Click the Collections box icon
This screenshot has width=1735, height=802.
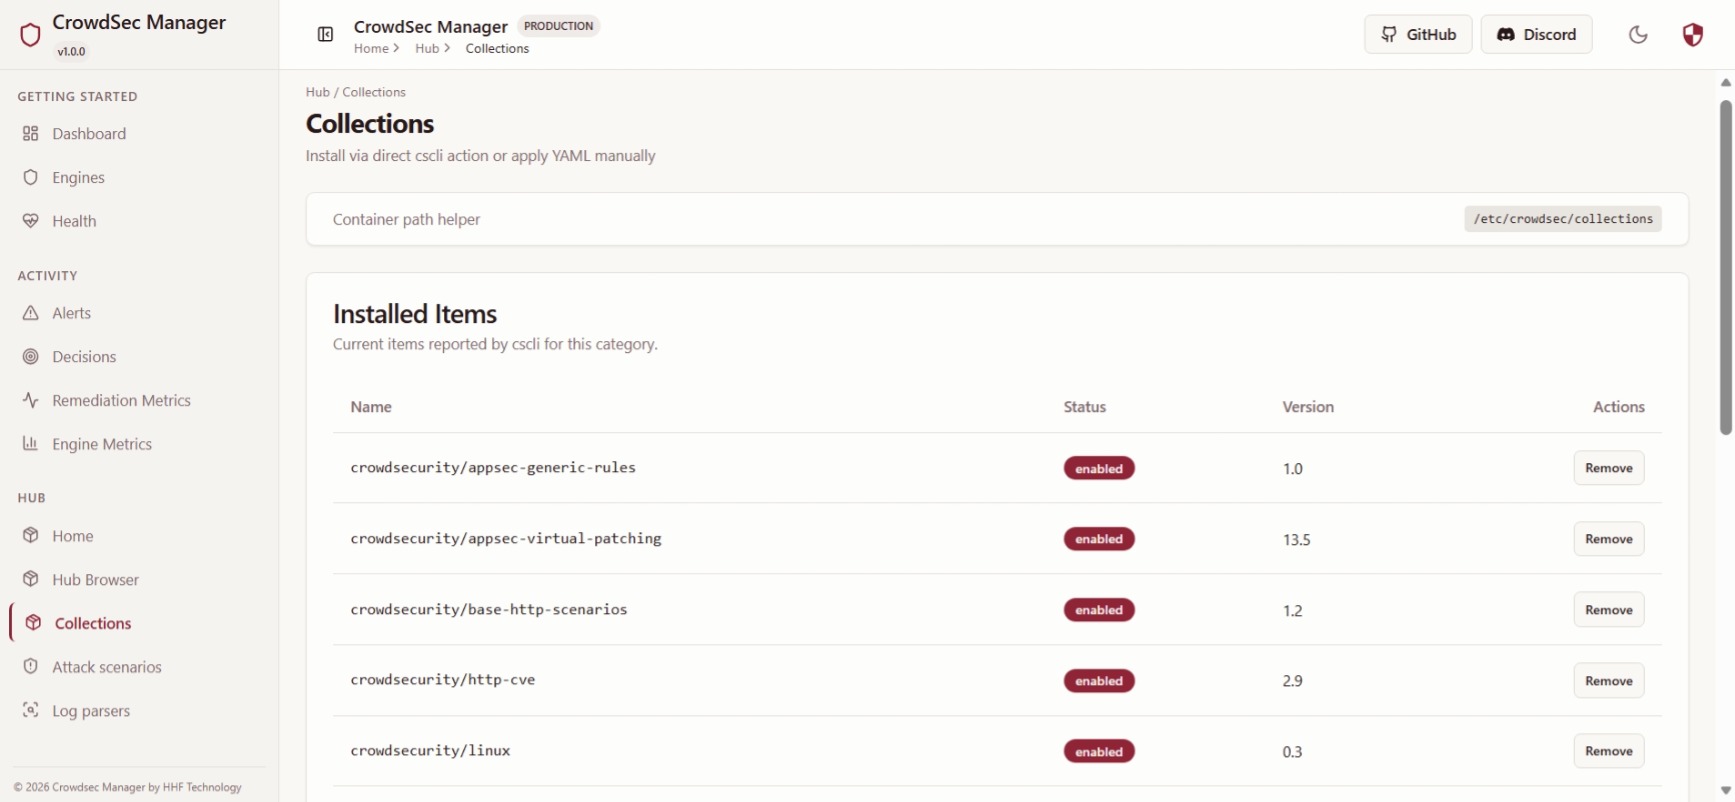pos(33,623)
